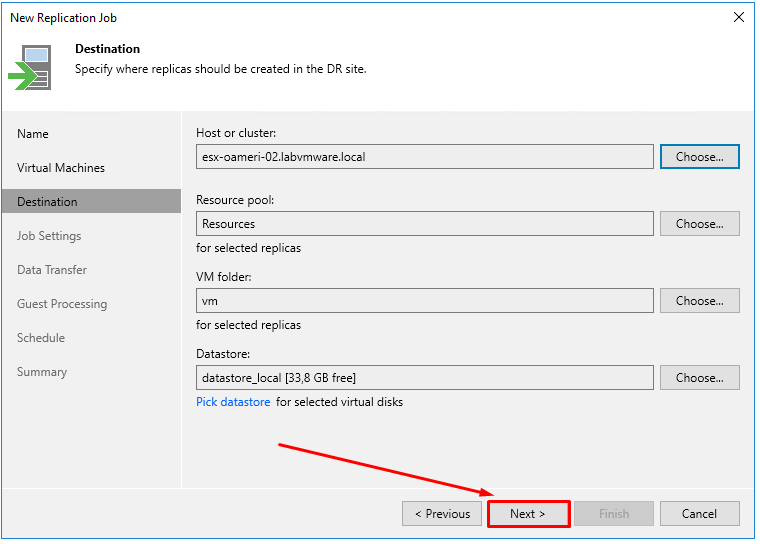Go to the Name step

click(x=33, y=134)
